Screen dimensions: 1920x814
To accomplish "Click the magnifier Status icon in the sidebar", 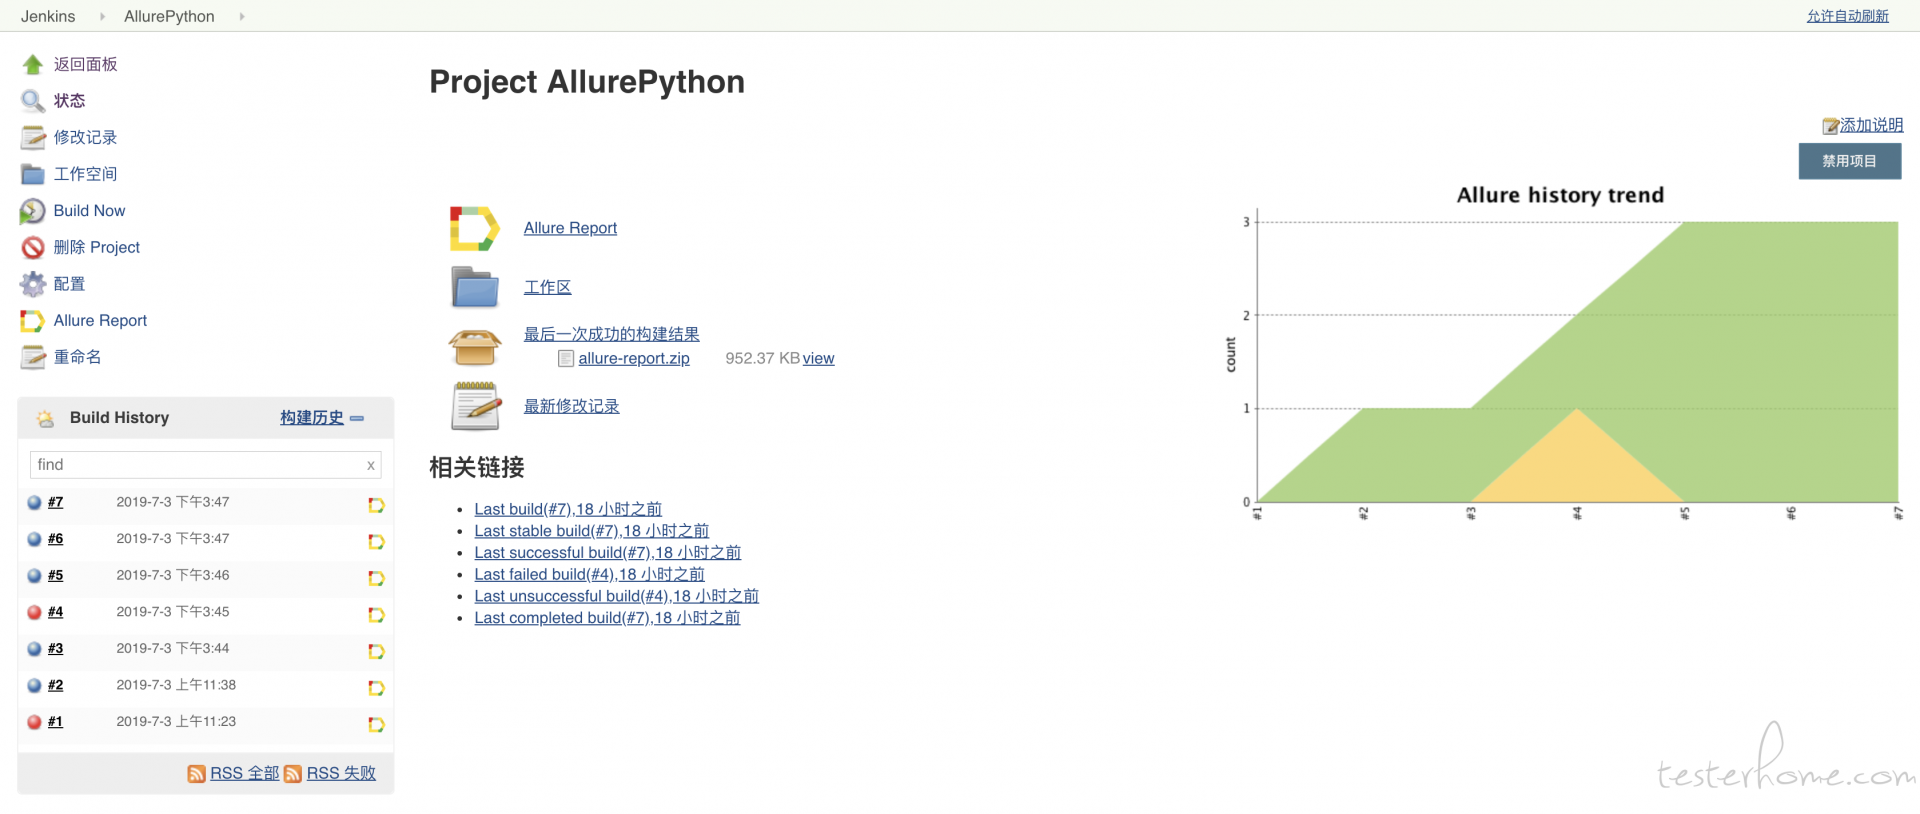I will [x=33, y=101].
